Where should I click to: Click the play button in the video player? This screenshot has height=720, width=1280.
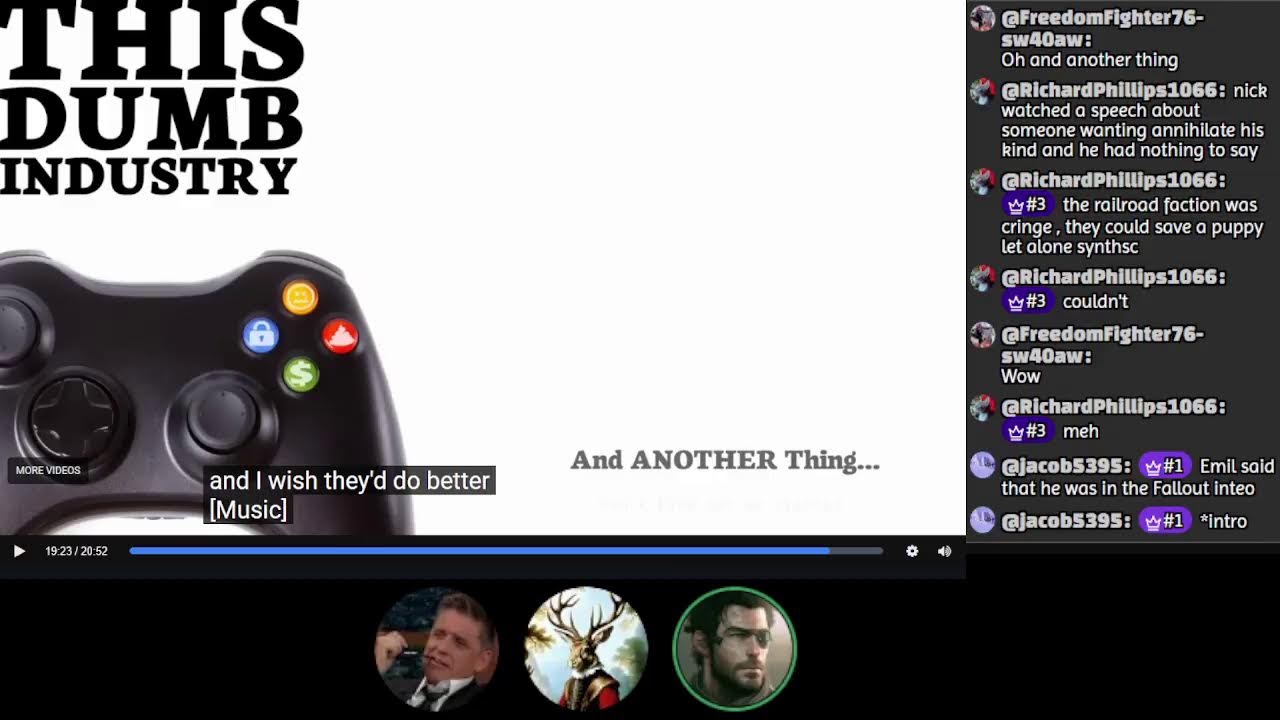point(19,551)
